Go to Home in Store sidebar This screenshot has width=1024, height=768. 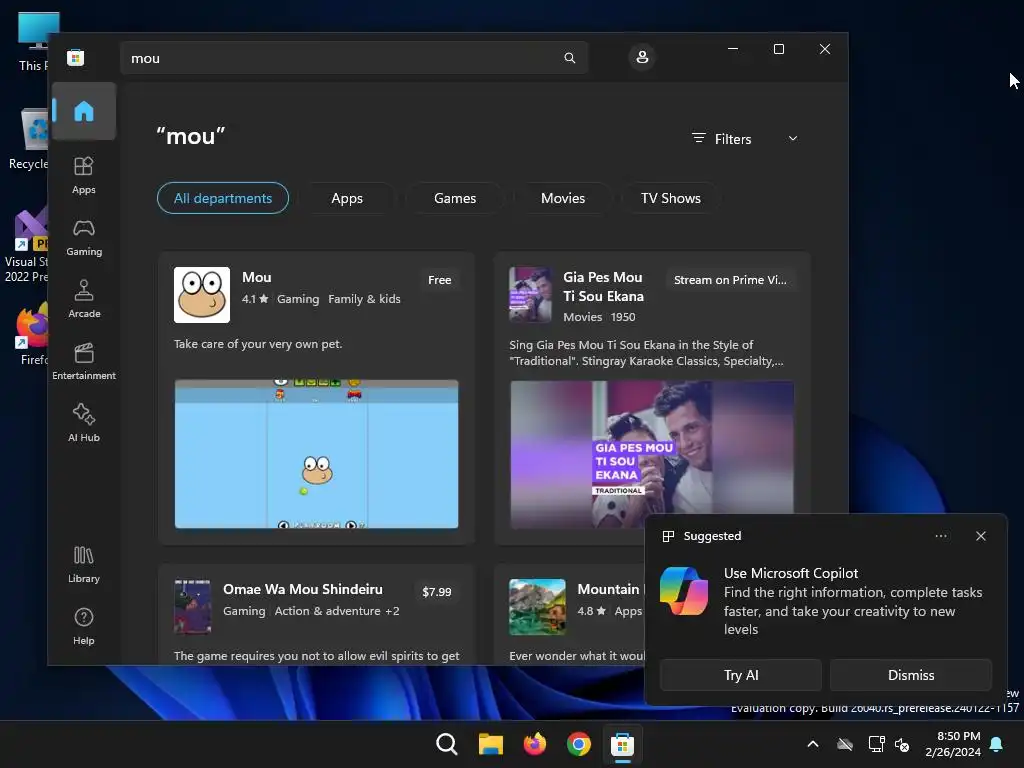tap(84, 111)
